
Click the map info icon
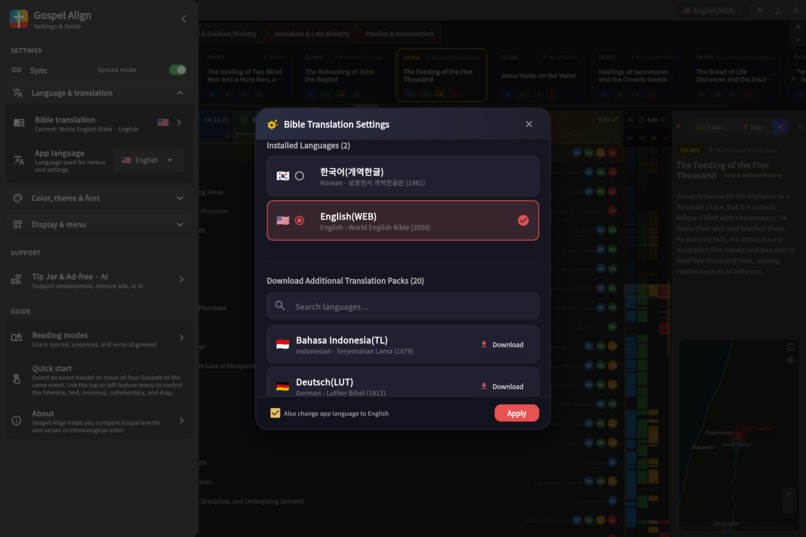tap(790, 347)
